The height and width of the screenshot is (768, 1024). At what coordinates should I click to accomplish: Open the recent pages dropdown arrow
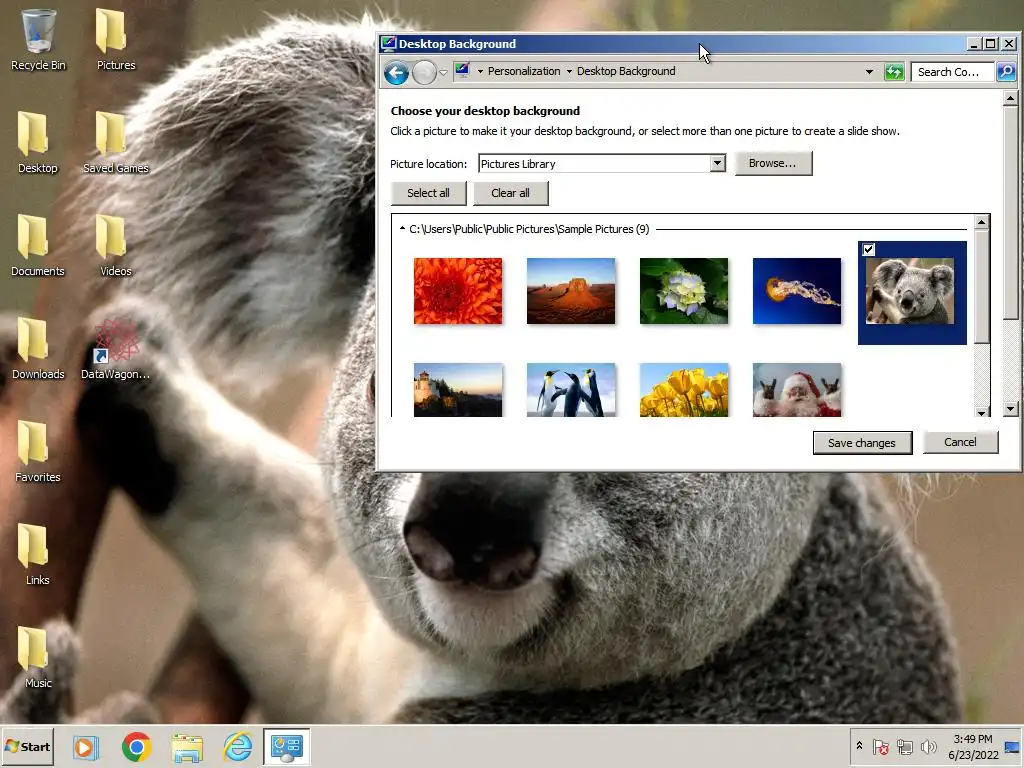tap(443, 72)
